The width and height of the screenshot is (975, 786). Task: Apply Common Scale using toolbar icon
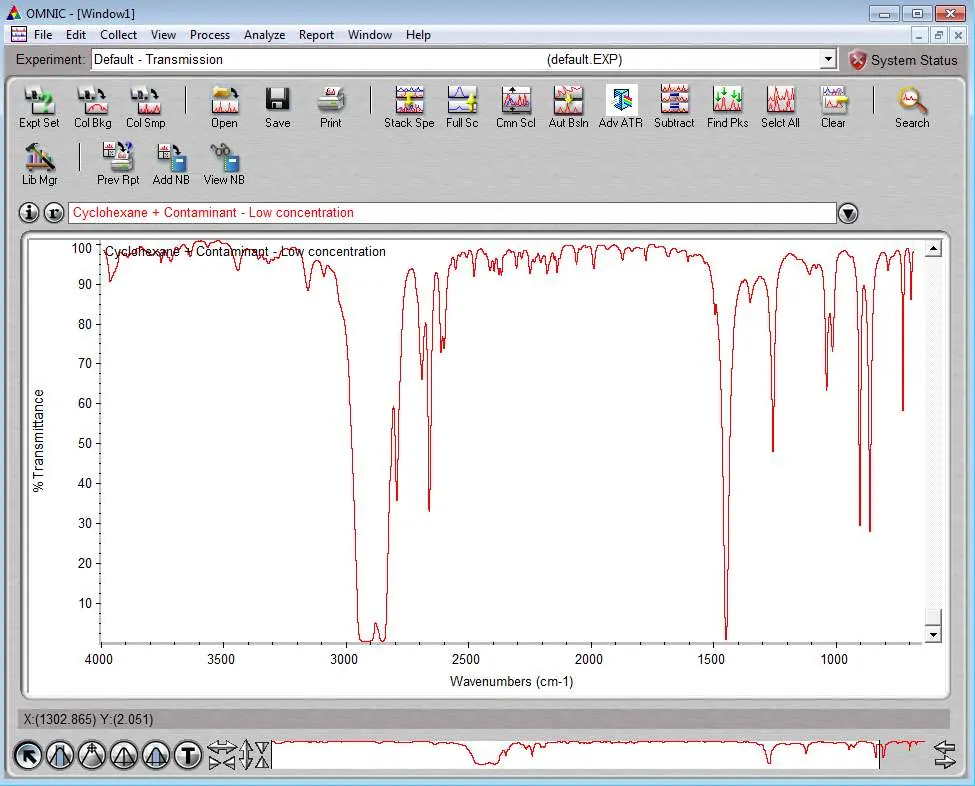click(x=515, y=106)
